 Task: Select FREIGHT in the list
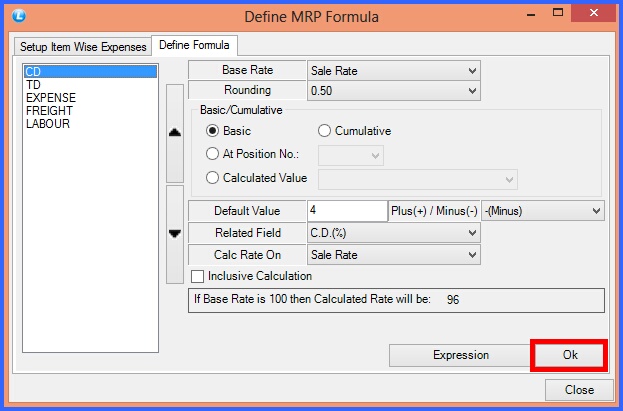click(x=90, y=111)
